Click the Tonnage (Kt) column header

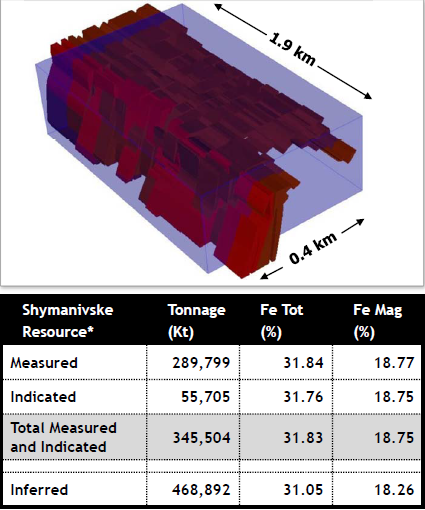pos(197,321)
